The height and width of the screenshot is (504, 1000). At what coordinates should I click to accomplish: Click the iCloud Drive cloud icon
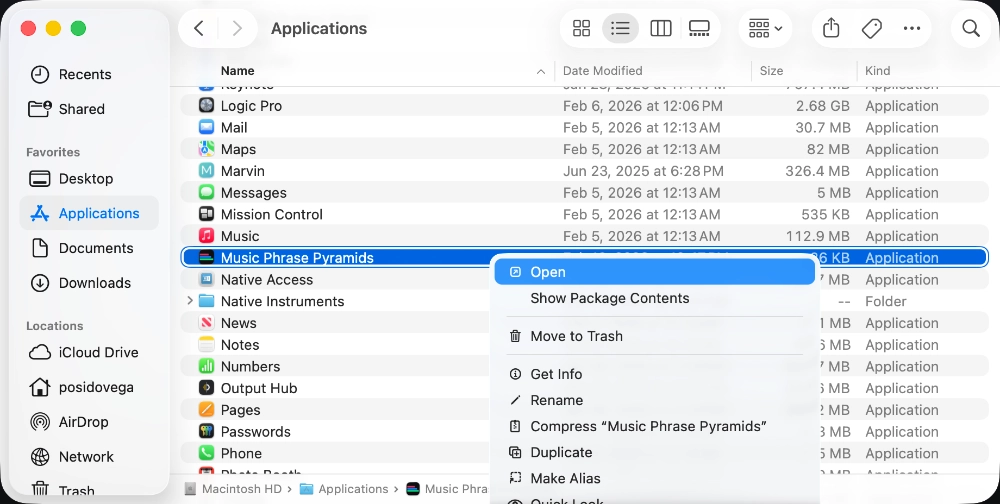point(40,352)
